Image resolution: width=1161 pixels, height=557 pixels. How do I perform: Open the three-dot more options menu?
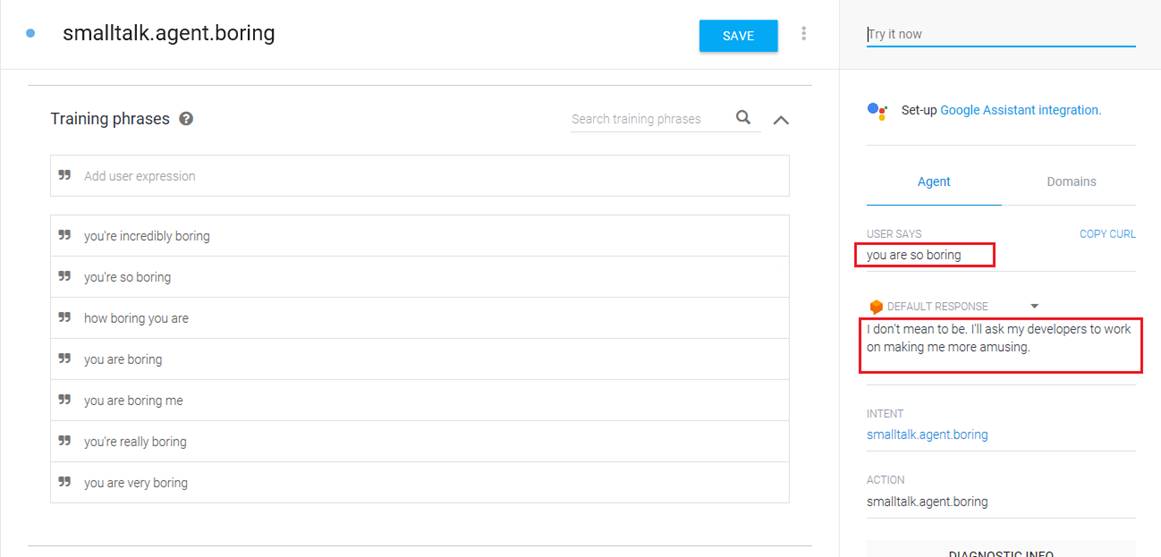tap(803, 34)
